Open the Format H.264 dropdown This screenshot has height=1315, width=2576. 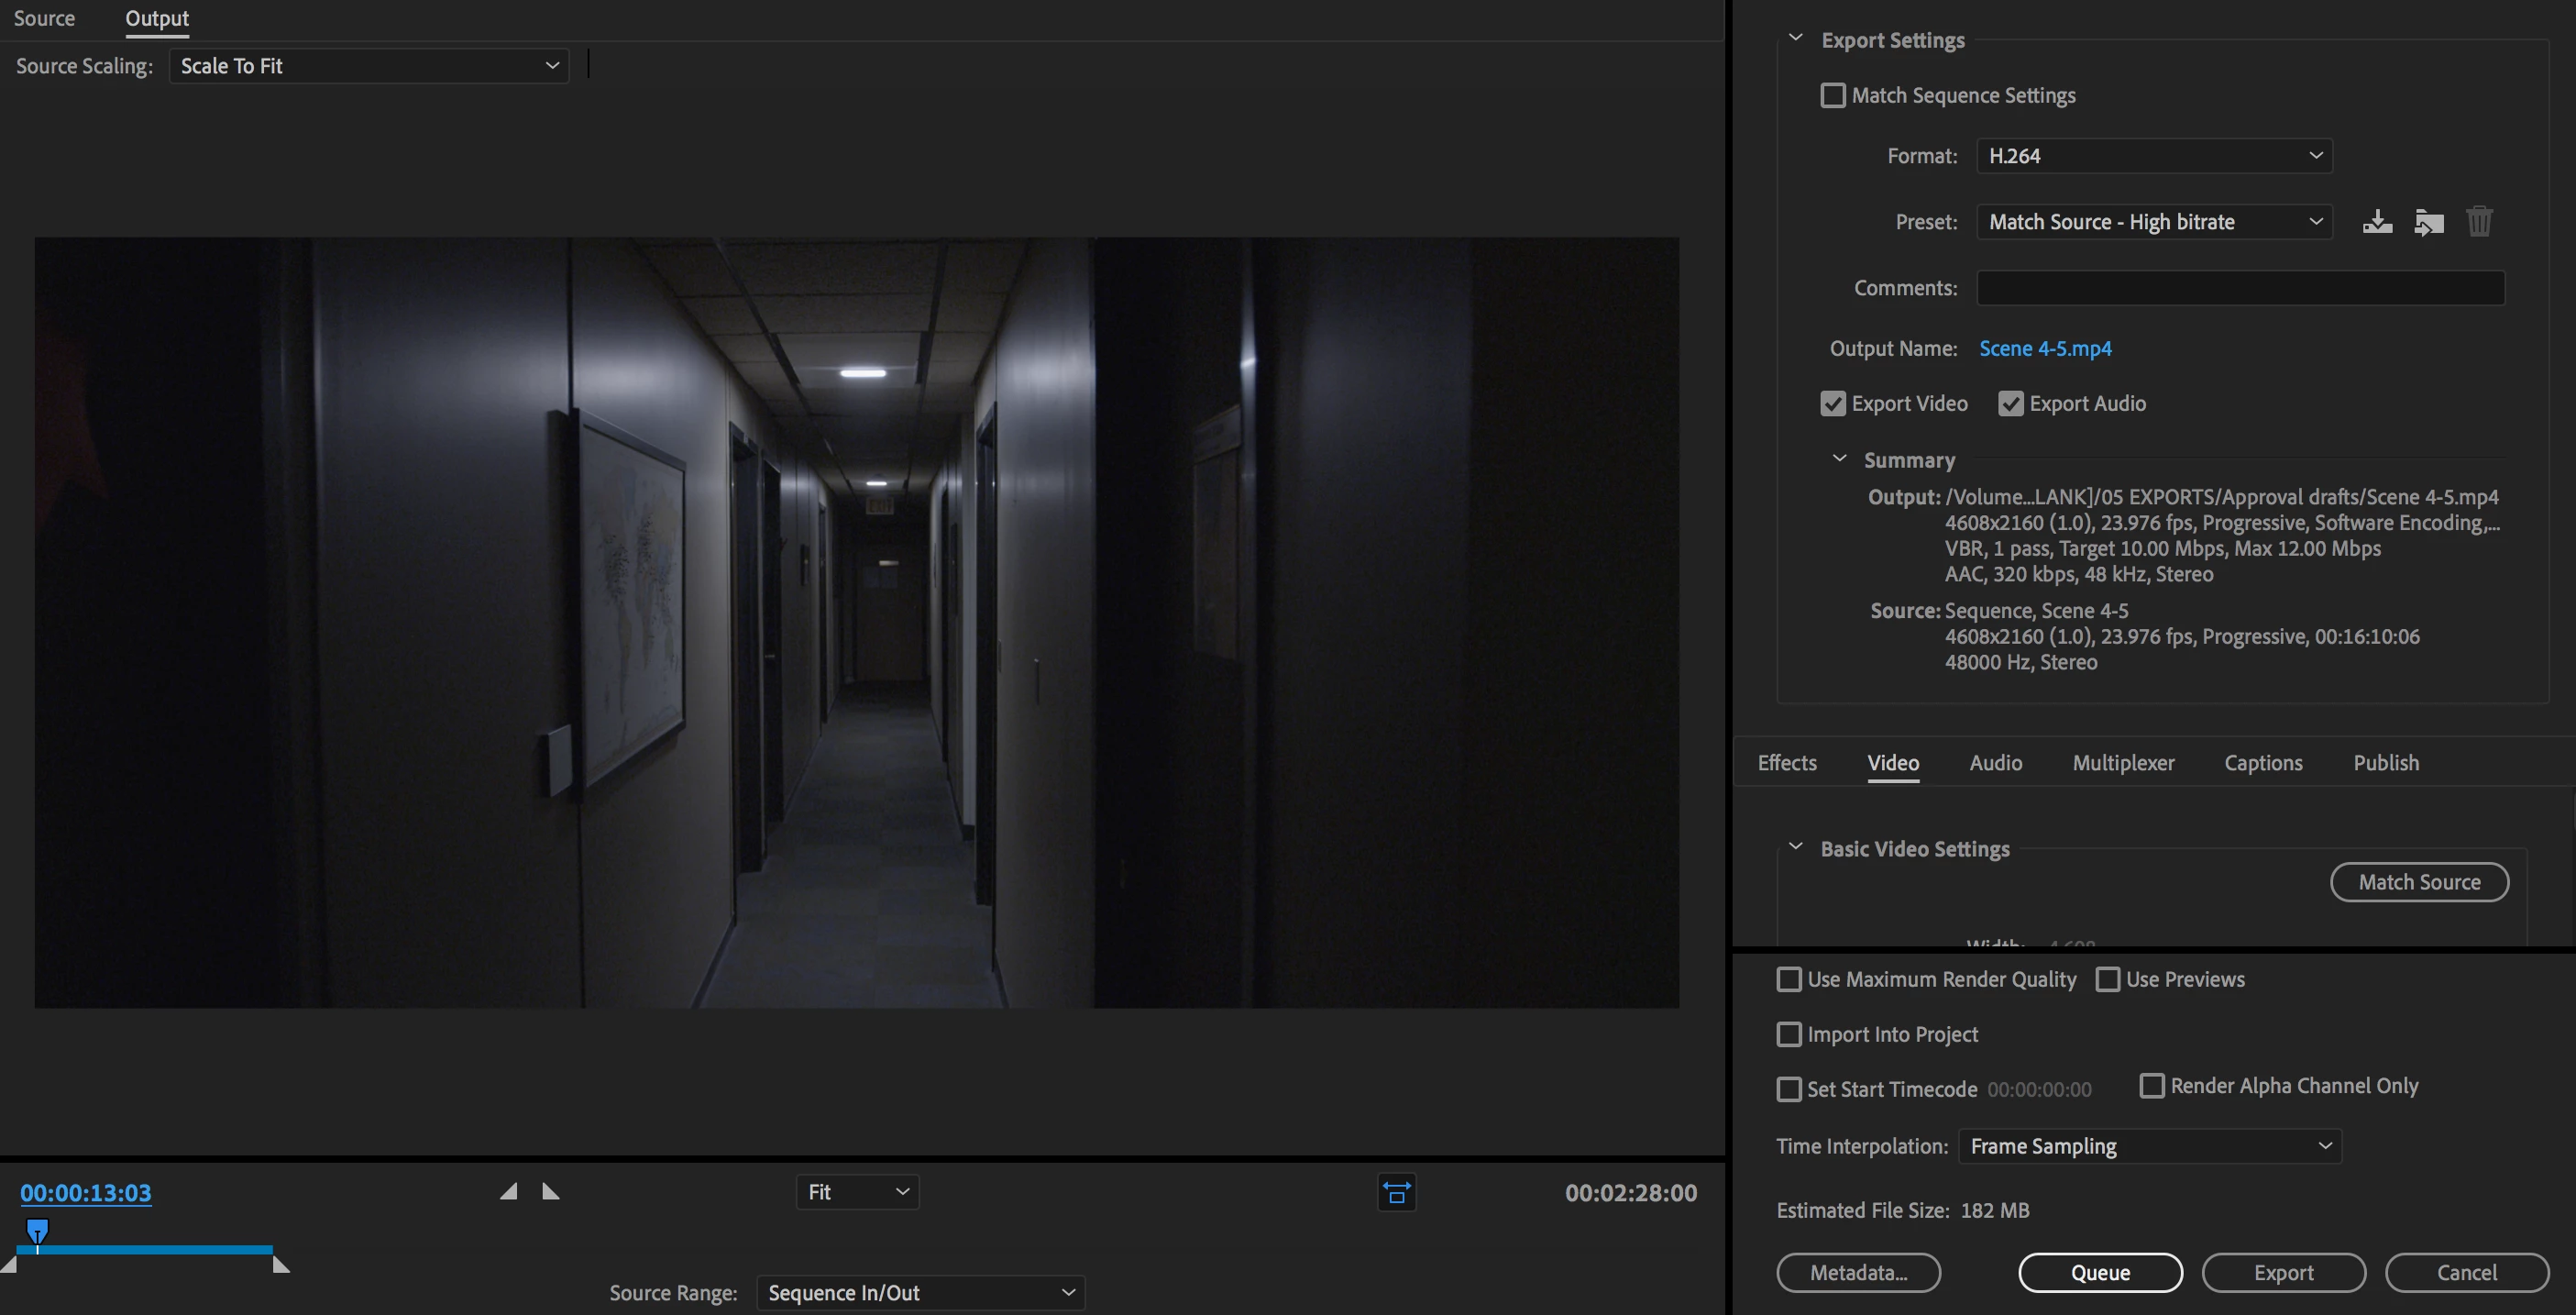point(2154,156)
